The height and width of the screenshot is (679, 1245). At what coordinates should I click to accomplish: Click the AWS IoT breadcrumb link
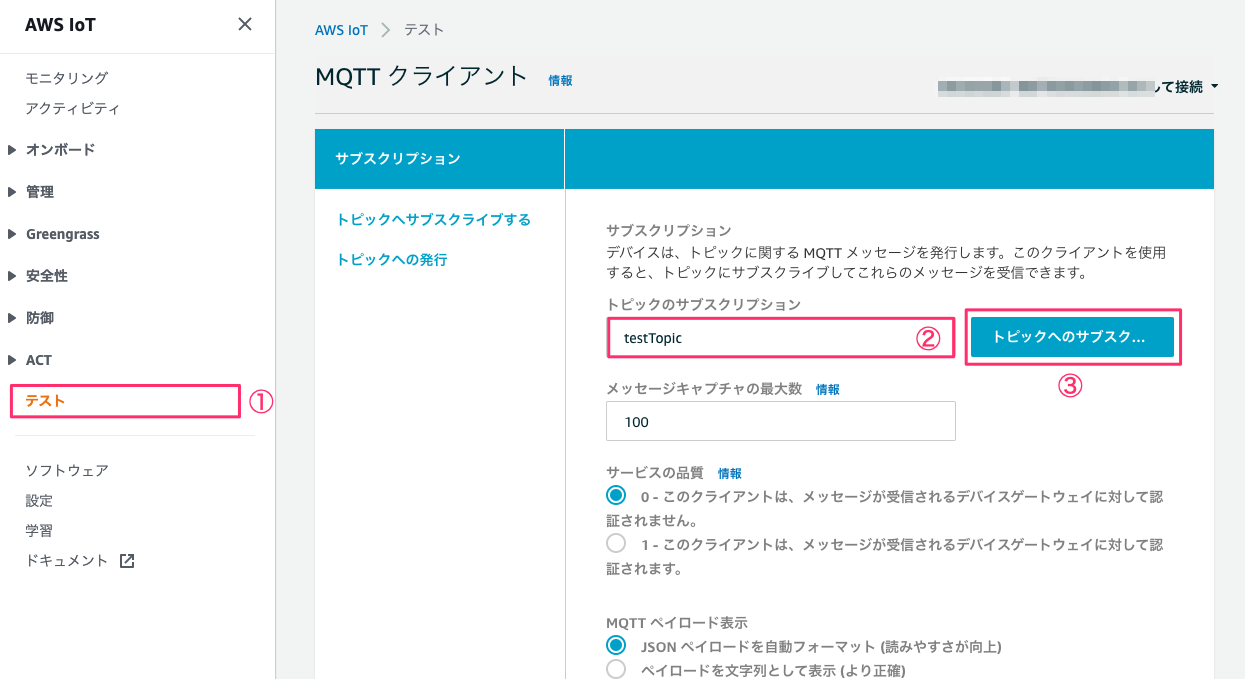[x=342, y=29]
